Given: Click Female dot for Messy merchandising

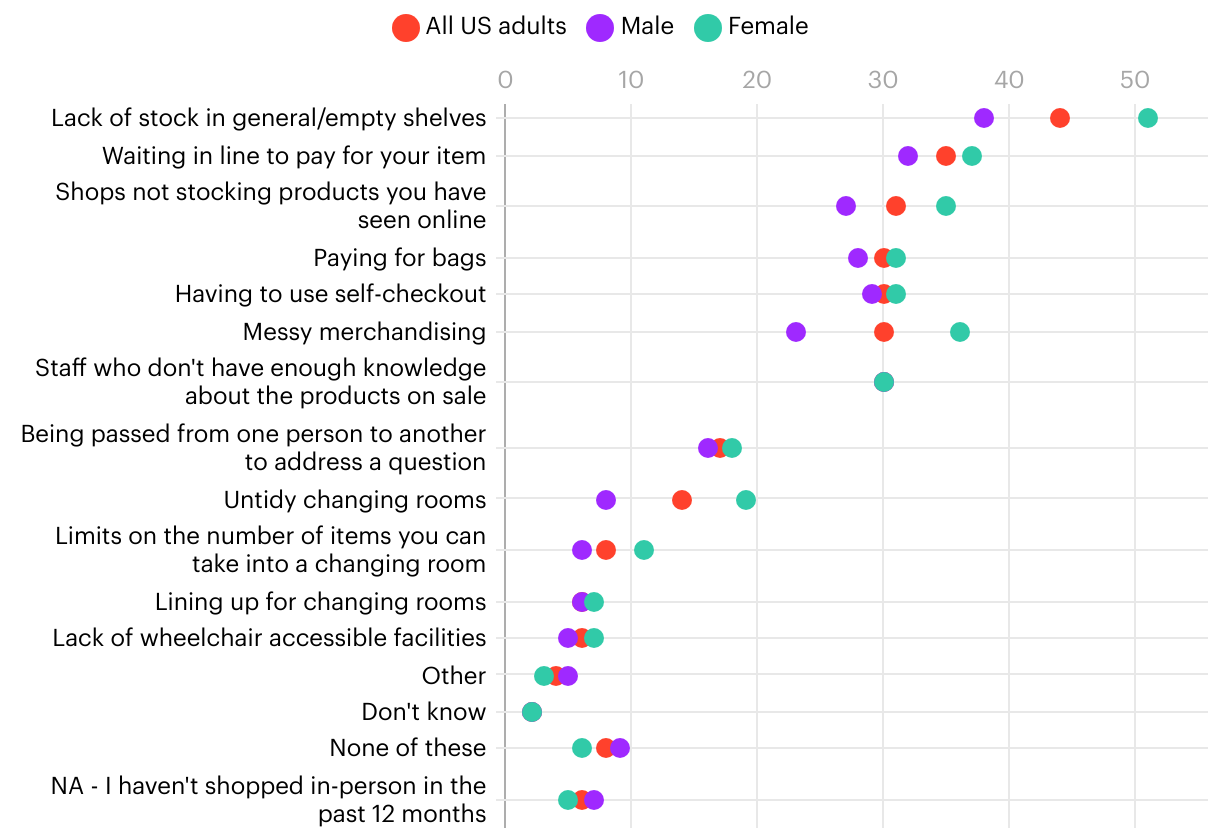Looking at the screenshot, I should (x=960, y=332).
